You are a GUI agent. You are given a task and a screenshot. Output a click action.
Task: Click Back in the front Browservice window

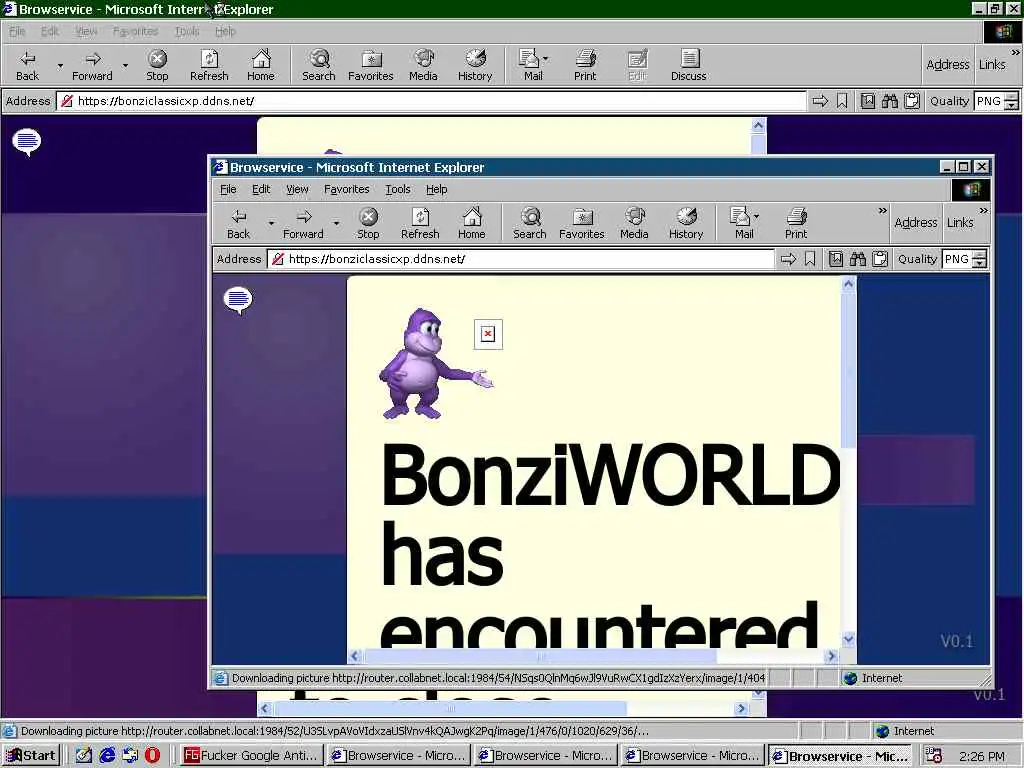pyautogui.click(x=238, y=223)
